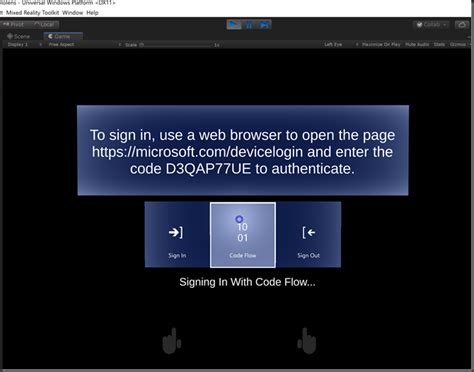Screen dimensions: 474x372
Task: Click the Pause button in Unity toolbar
Action: point(249,25)
